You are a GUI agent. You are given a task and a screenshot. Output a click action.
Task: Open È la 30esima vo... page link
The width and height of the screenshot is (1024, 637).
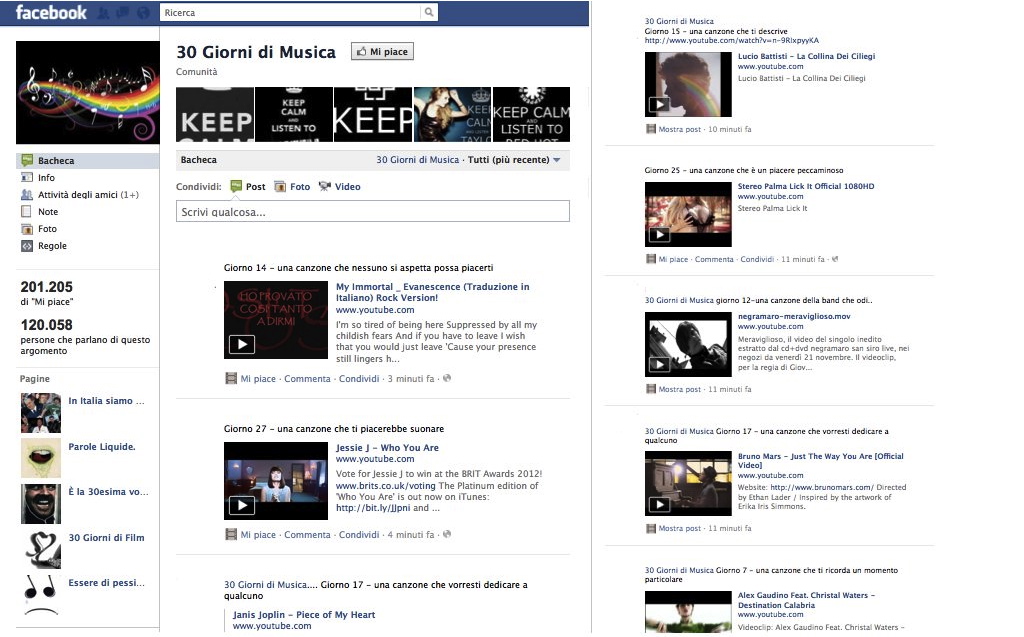click(x=108, y=492)
